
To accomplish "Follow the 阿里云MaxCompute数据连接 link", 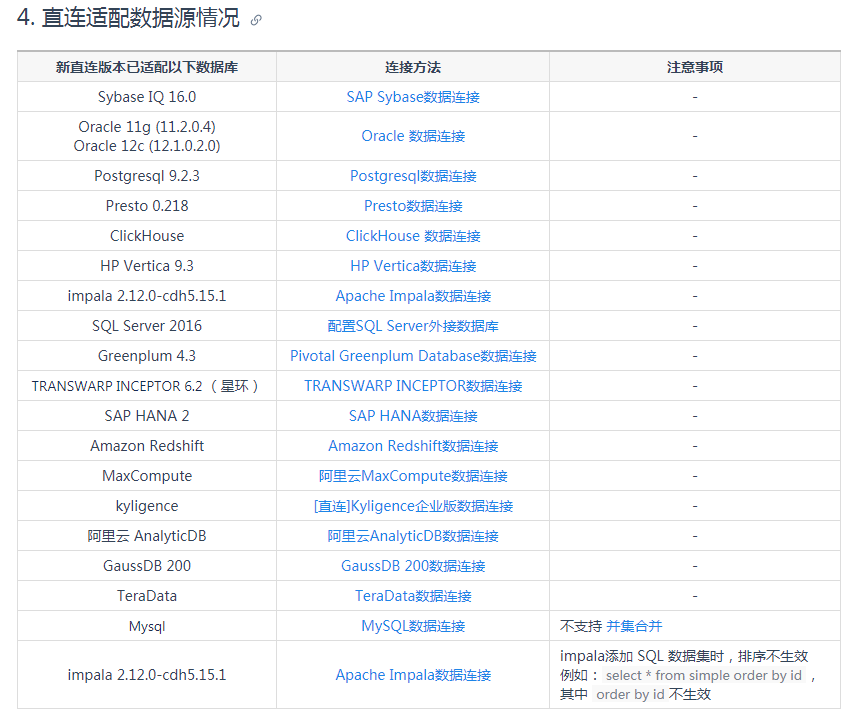I will pos(413,476).
